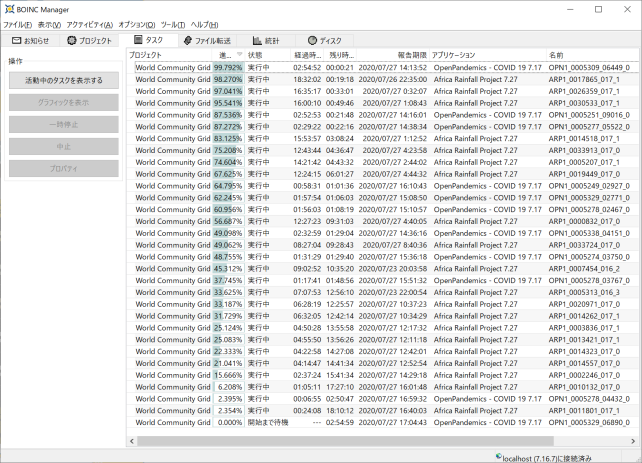642x463 pixels.
Task: Sort by the アプリケーション column header
Action: (x=487, y=55)
